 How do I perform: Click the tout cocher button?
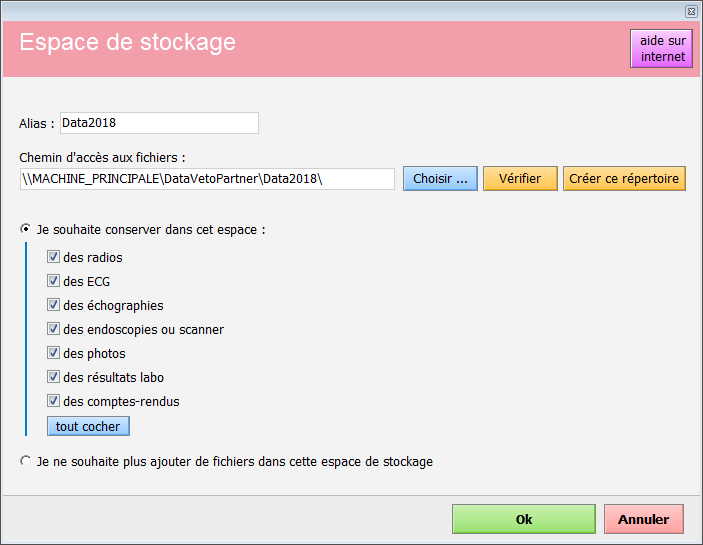pos(88,426)
